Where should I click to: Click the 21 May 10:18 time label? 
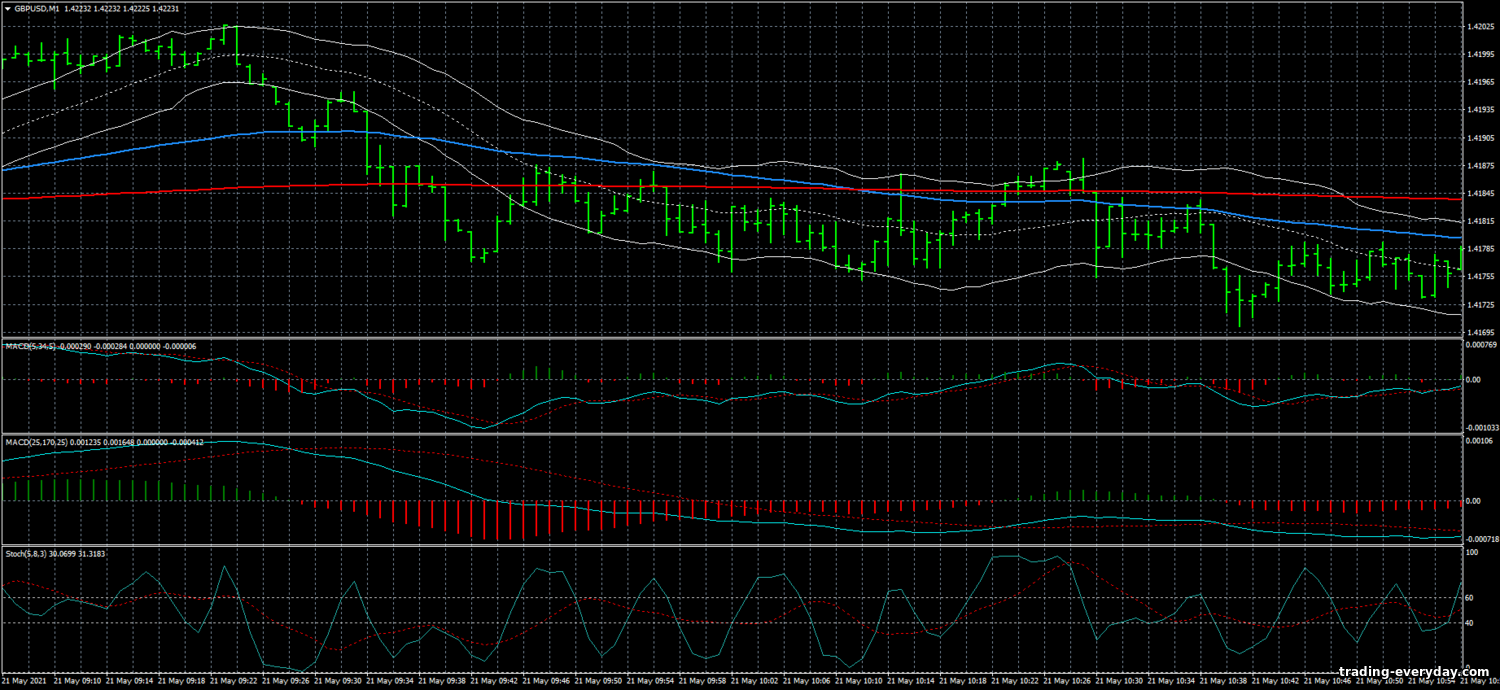[x=961, y=681]
